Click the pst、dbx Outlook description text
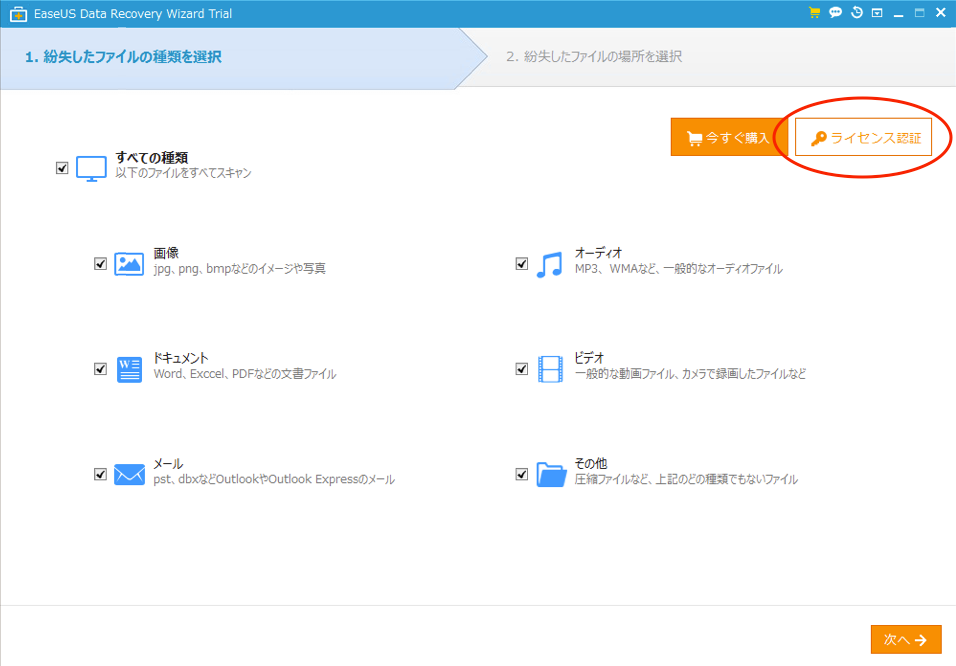 pyautogui.click(x=274, y=479)
